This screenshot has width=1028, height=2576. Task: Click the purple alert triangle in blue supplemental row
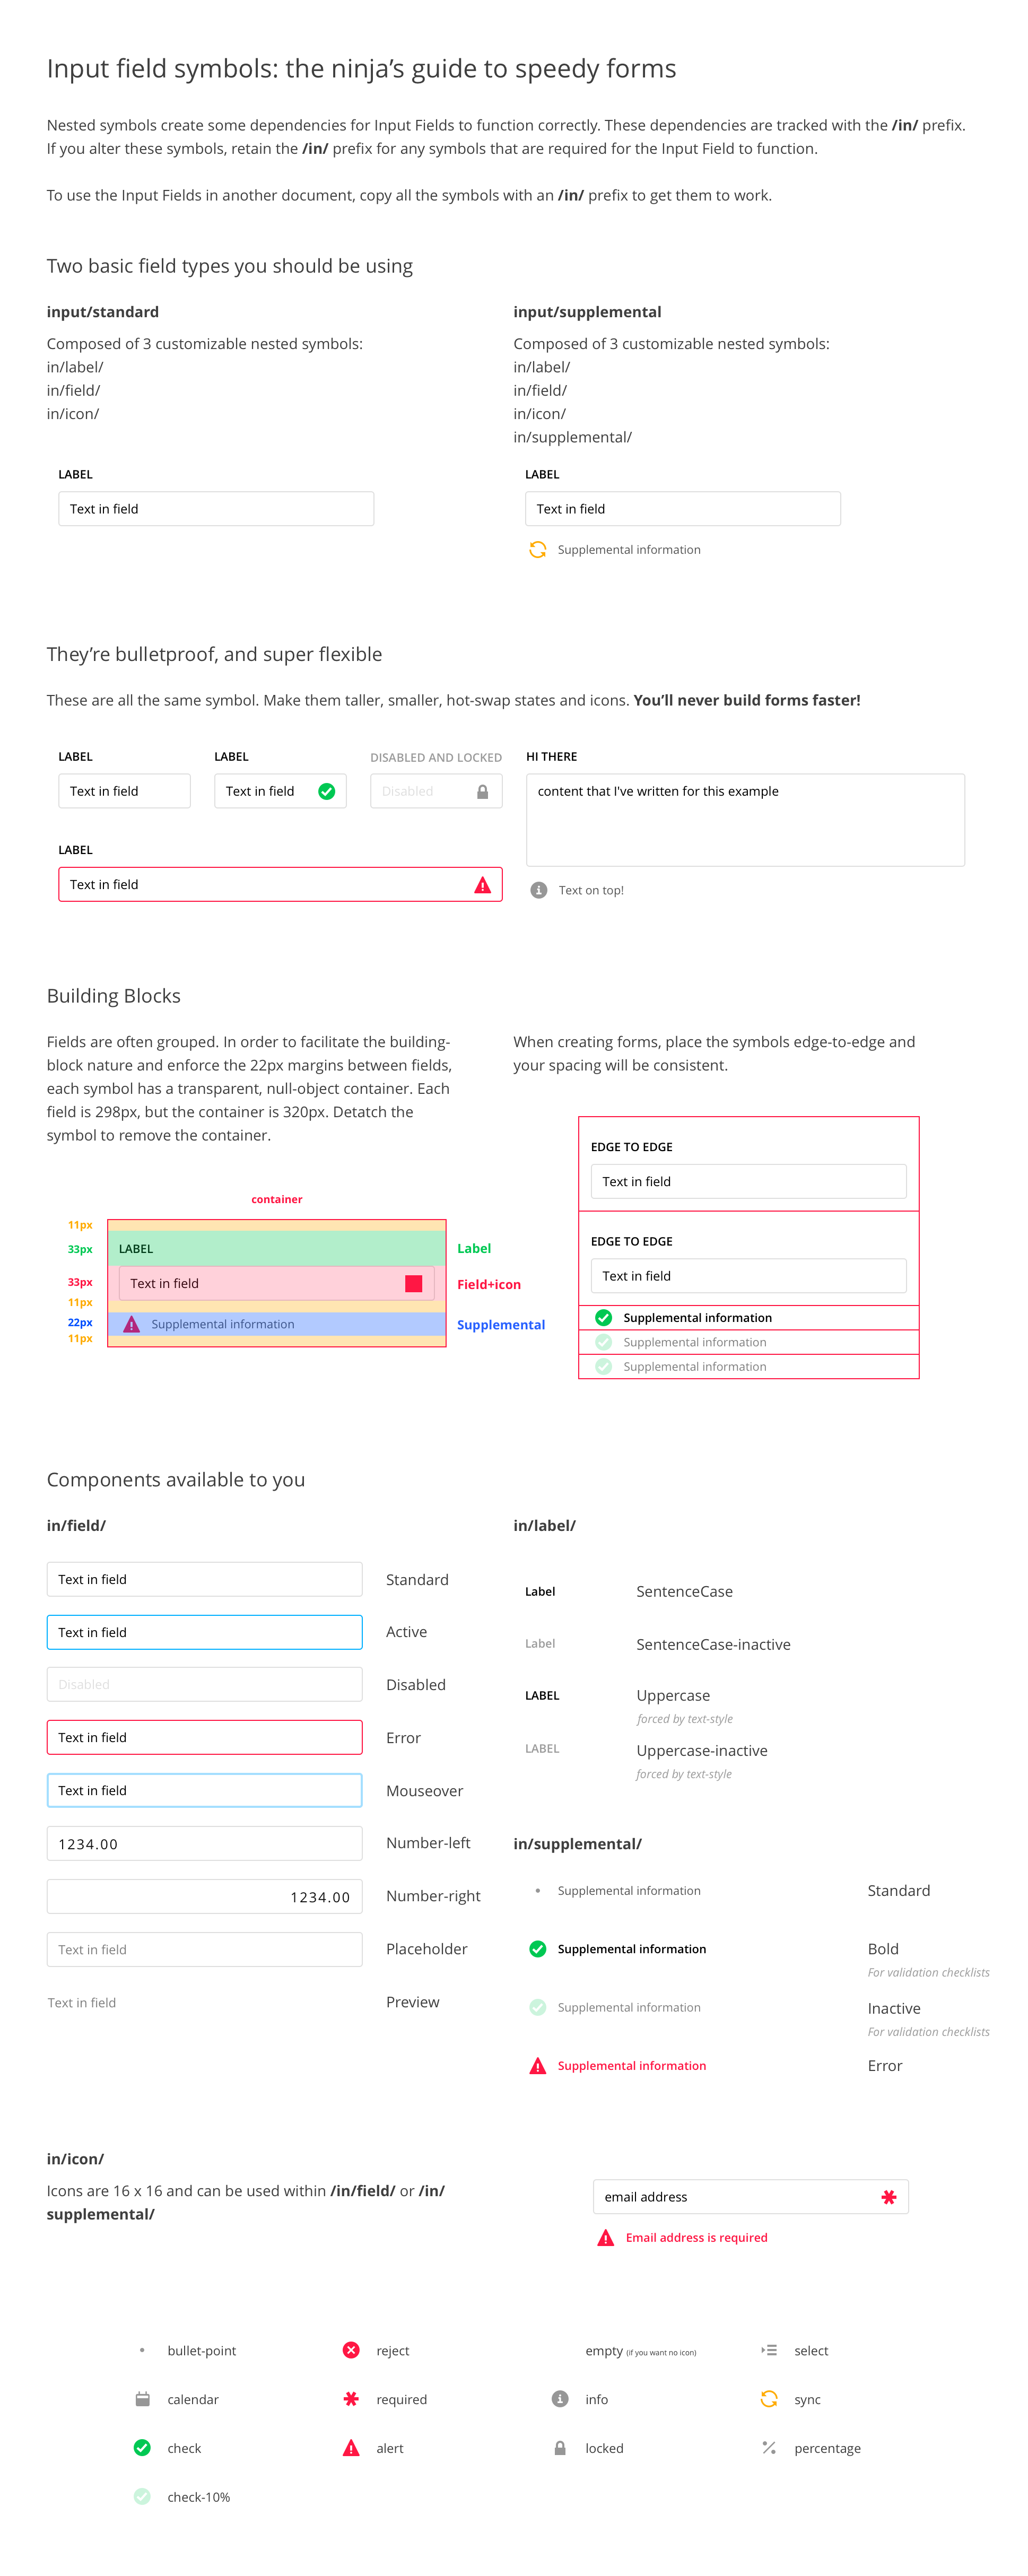[x=131, y=1324]
